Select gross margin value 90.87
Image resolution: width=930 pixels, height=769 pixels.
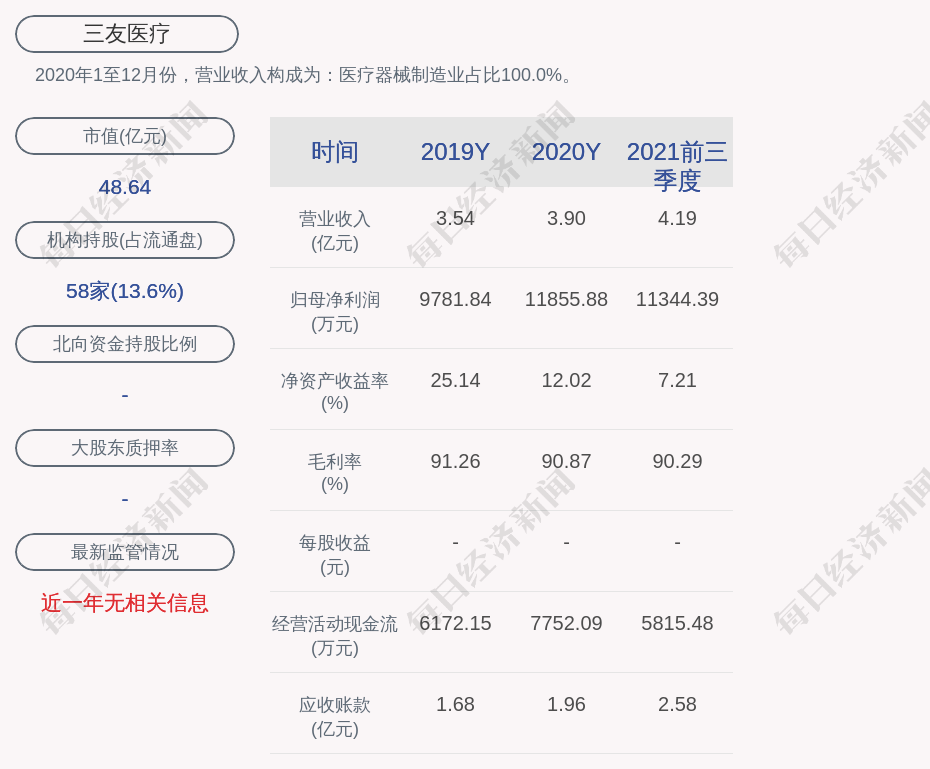pos(566,461)
